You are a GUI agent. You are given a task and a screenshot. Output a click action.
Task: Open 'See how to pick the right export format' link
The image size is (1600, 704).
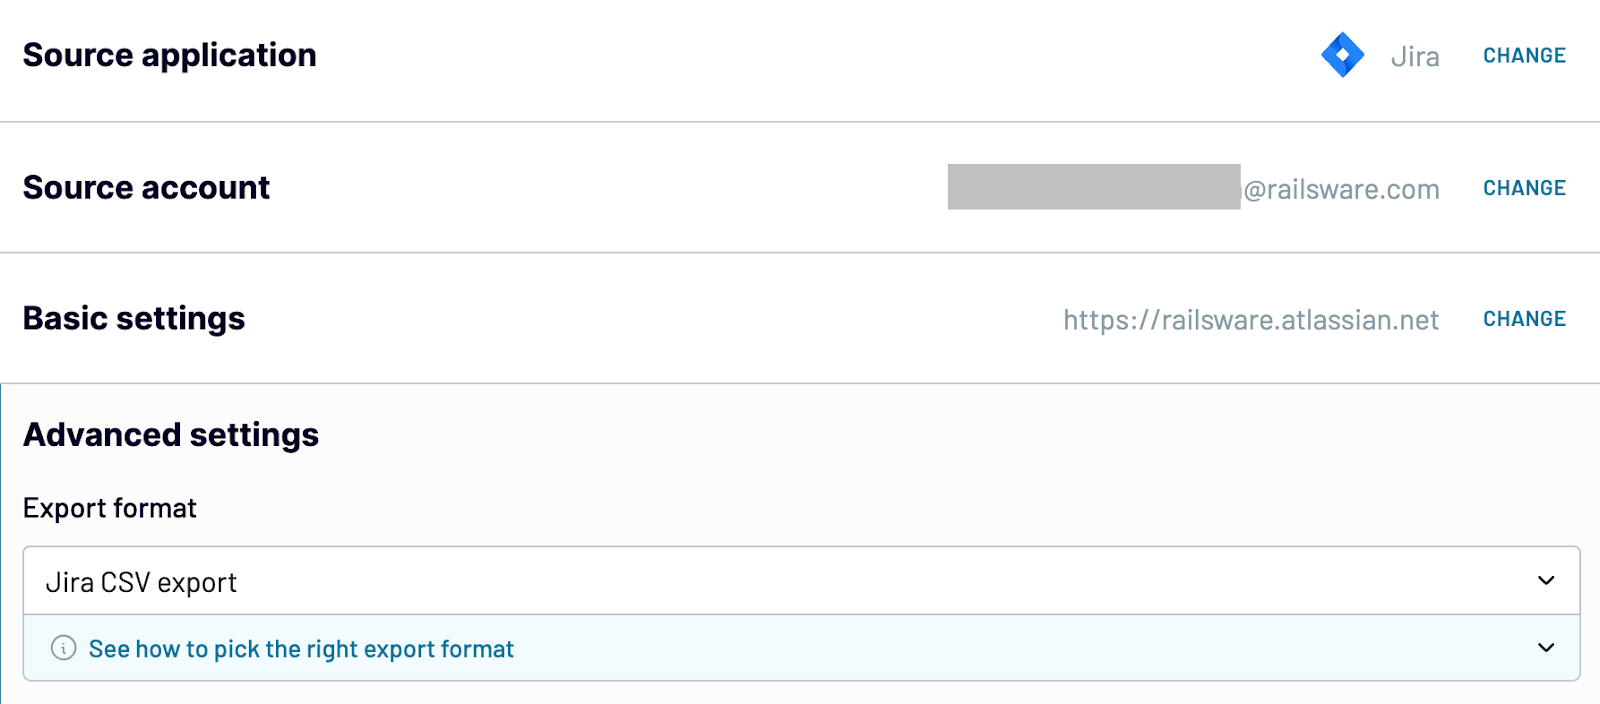click(x=301, y=649)
